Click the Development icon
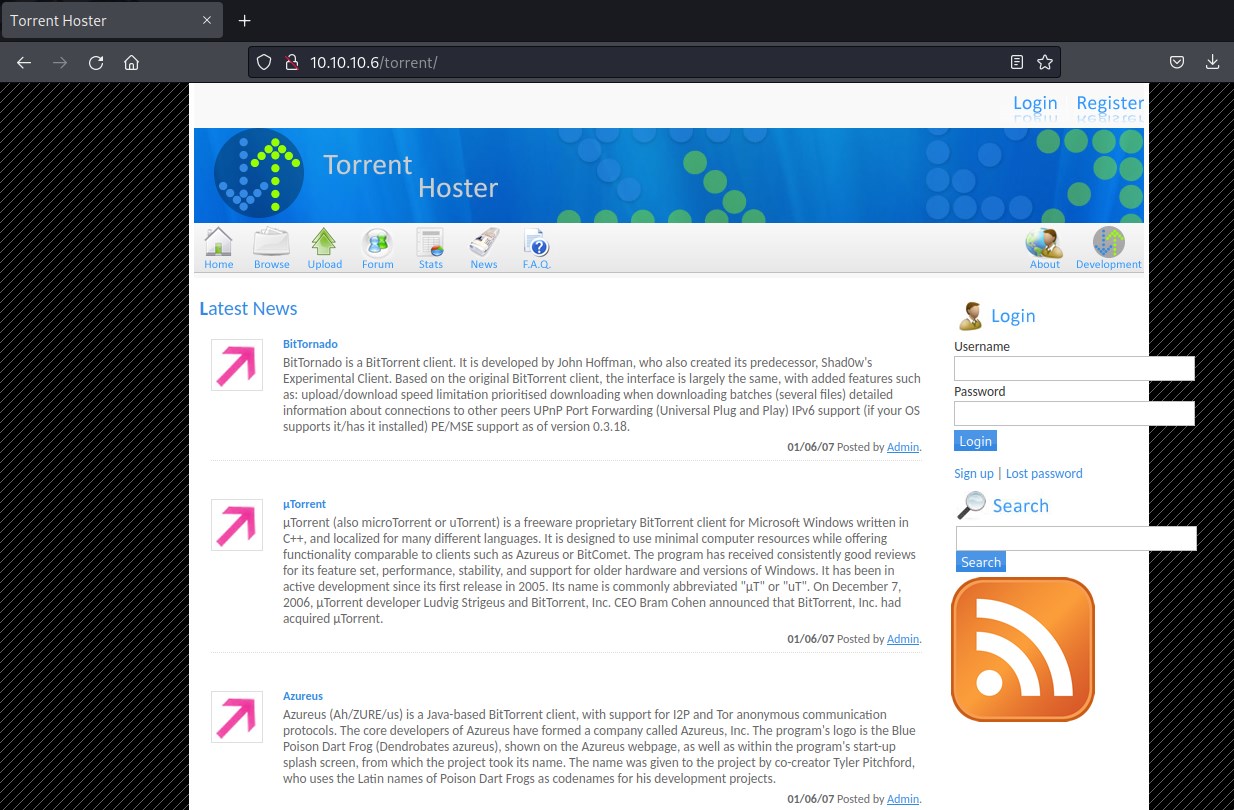The height and width of the screenshot is (810, 1234). pyautogui.click(x=1108, y=247)
